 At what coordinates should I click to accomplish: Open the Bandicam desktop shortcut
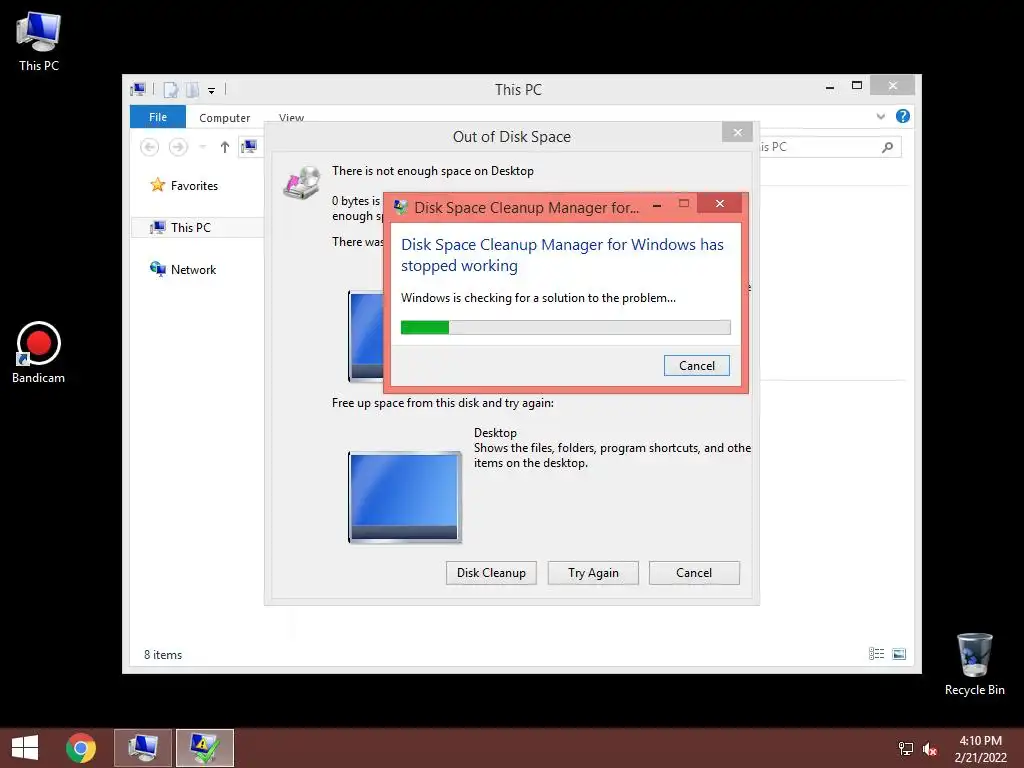[39, 353]
